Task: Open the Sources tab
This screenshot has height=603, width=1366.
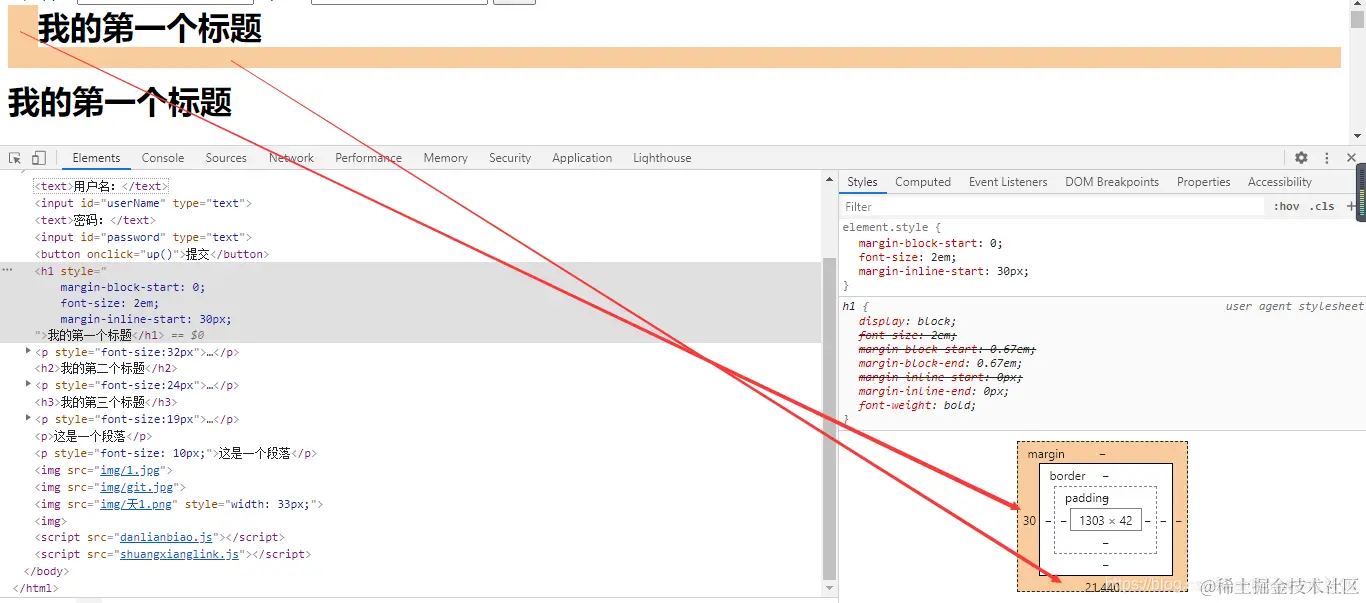Action: (x=226, y=158)
